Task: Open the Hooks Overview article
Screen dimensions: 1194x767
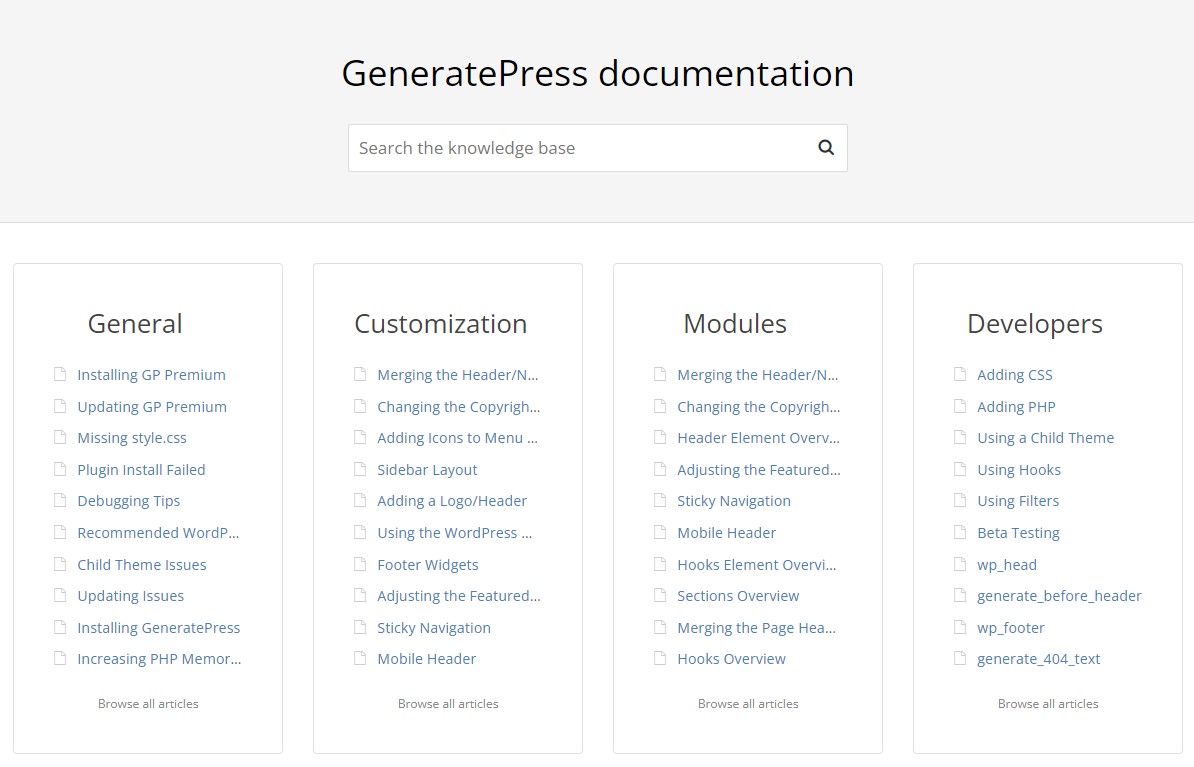Action: (x=731, y=659)
